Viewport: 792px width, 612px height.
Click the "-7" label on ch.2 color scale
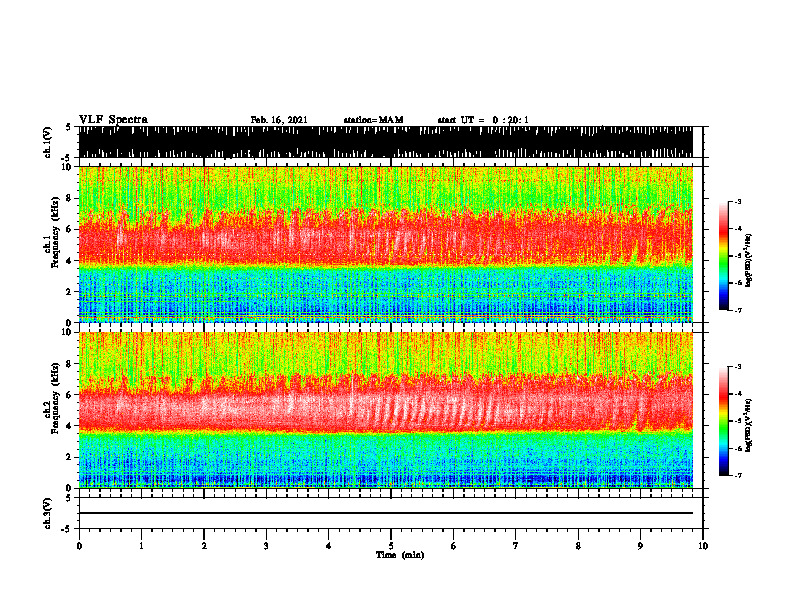[x=737, y=475]
